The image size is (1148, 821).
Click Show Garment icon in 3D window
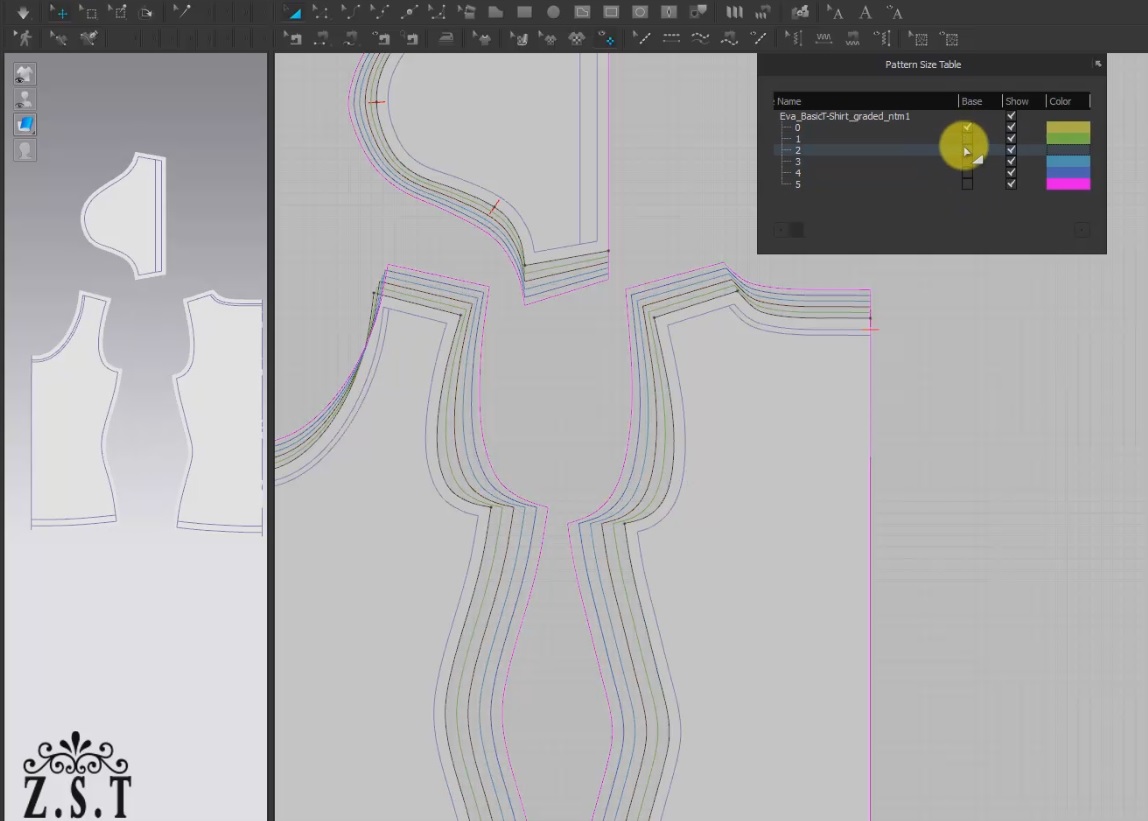pos(25,74)
